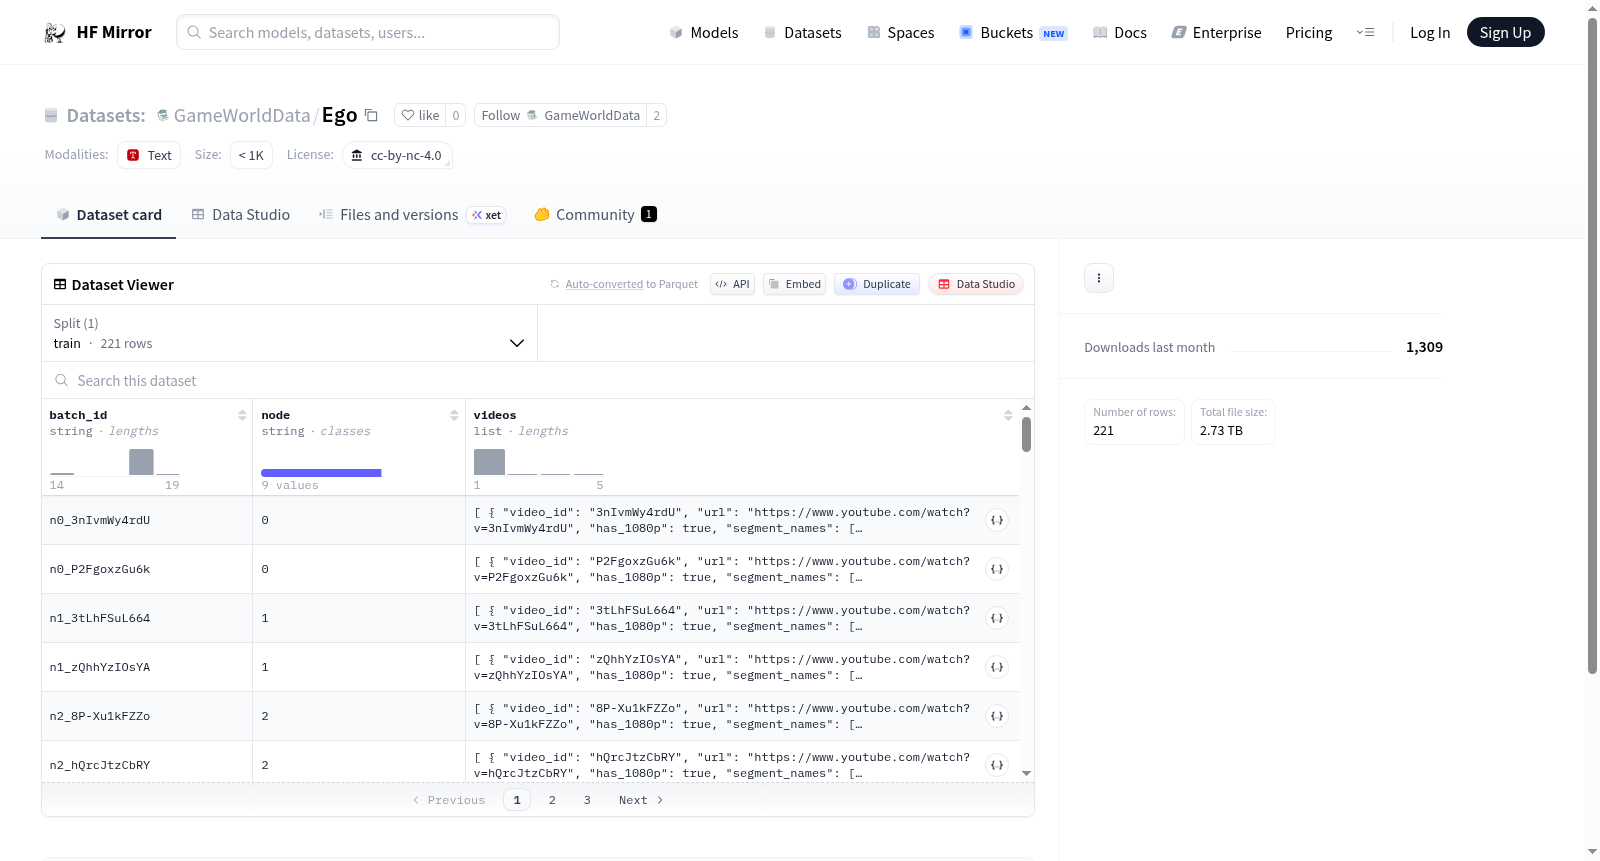Expand JSON for the n2_hQrcJtzCbRY row
Image resolution: width=1600 pixels, height=861 pixels.
(997, 765)
